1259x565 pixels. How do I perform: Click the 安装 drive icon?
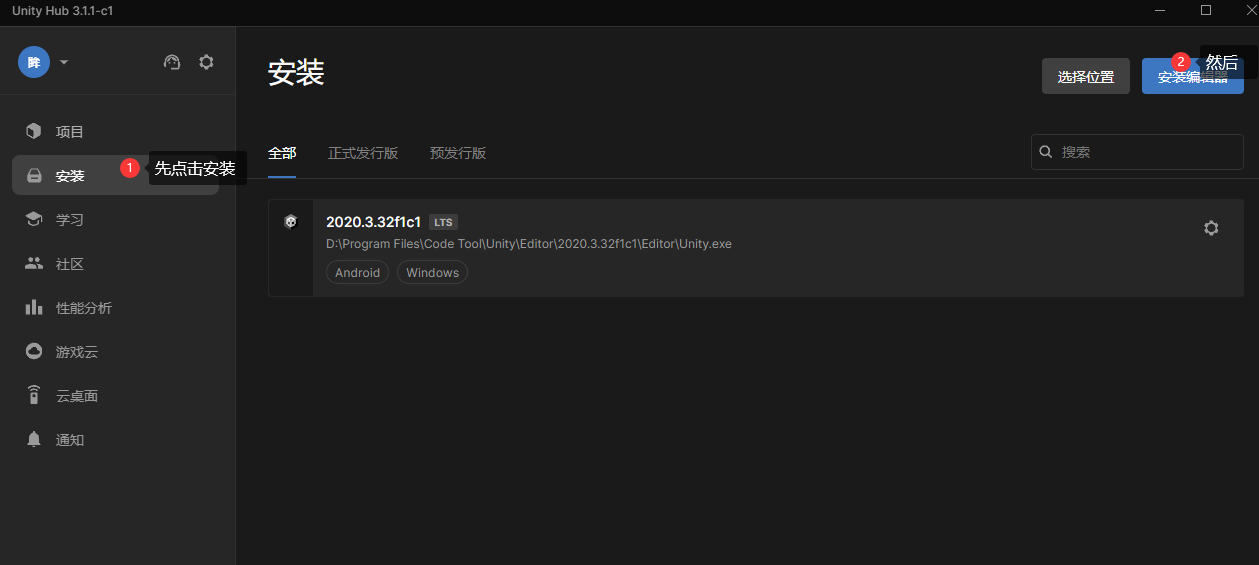pos(34,175)
